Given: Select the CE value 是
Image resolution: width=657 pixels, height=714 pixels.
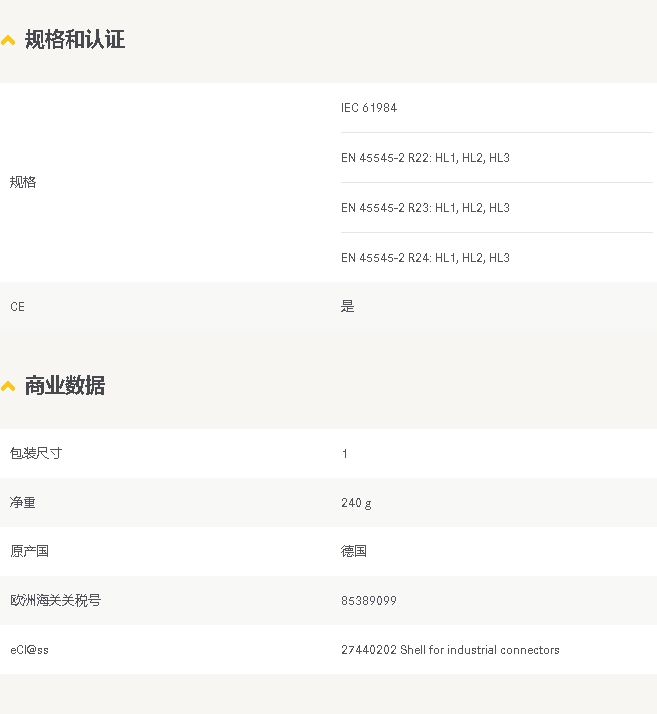Looking at the screenshot, I should pyautogui.click(x=348, y=307).
